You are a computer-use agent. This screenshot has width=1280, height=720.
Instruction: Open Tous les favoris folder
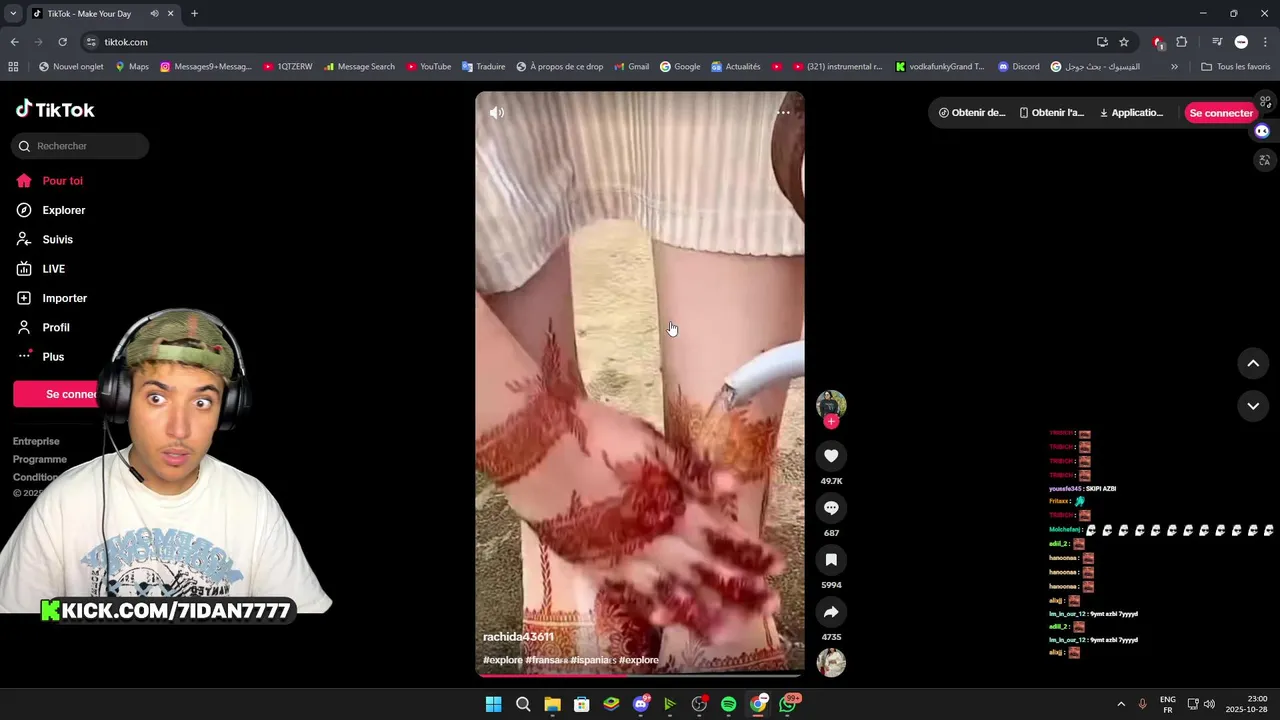1235,67
